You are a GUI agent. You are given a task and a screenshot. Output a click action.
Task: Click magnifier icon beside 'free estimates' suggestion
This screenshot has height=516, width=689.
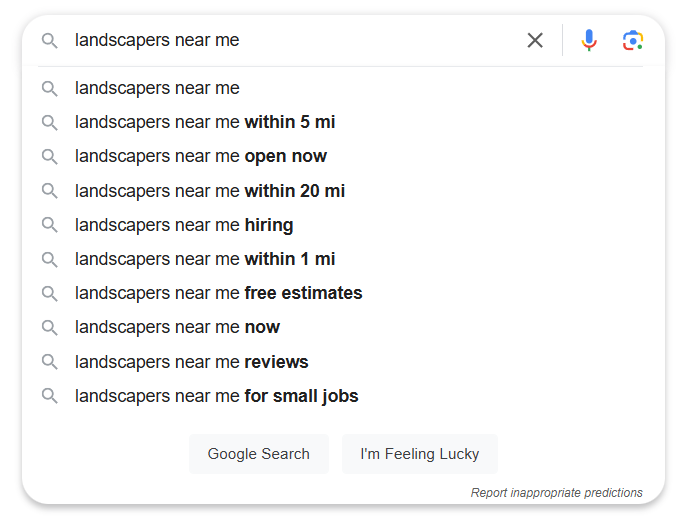pos(50,294)
